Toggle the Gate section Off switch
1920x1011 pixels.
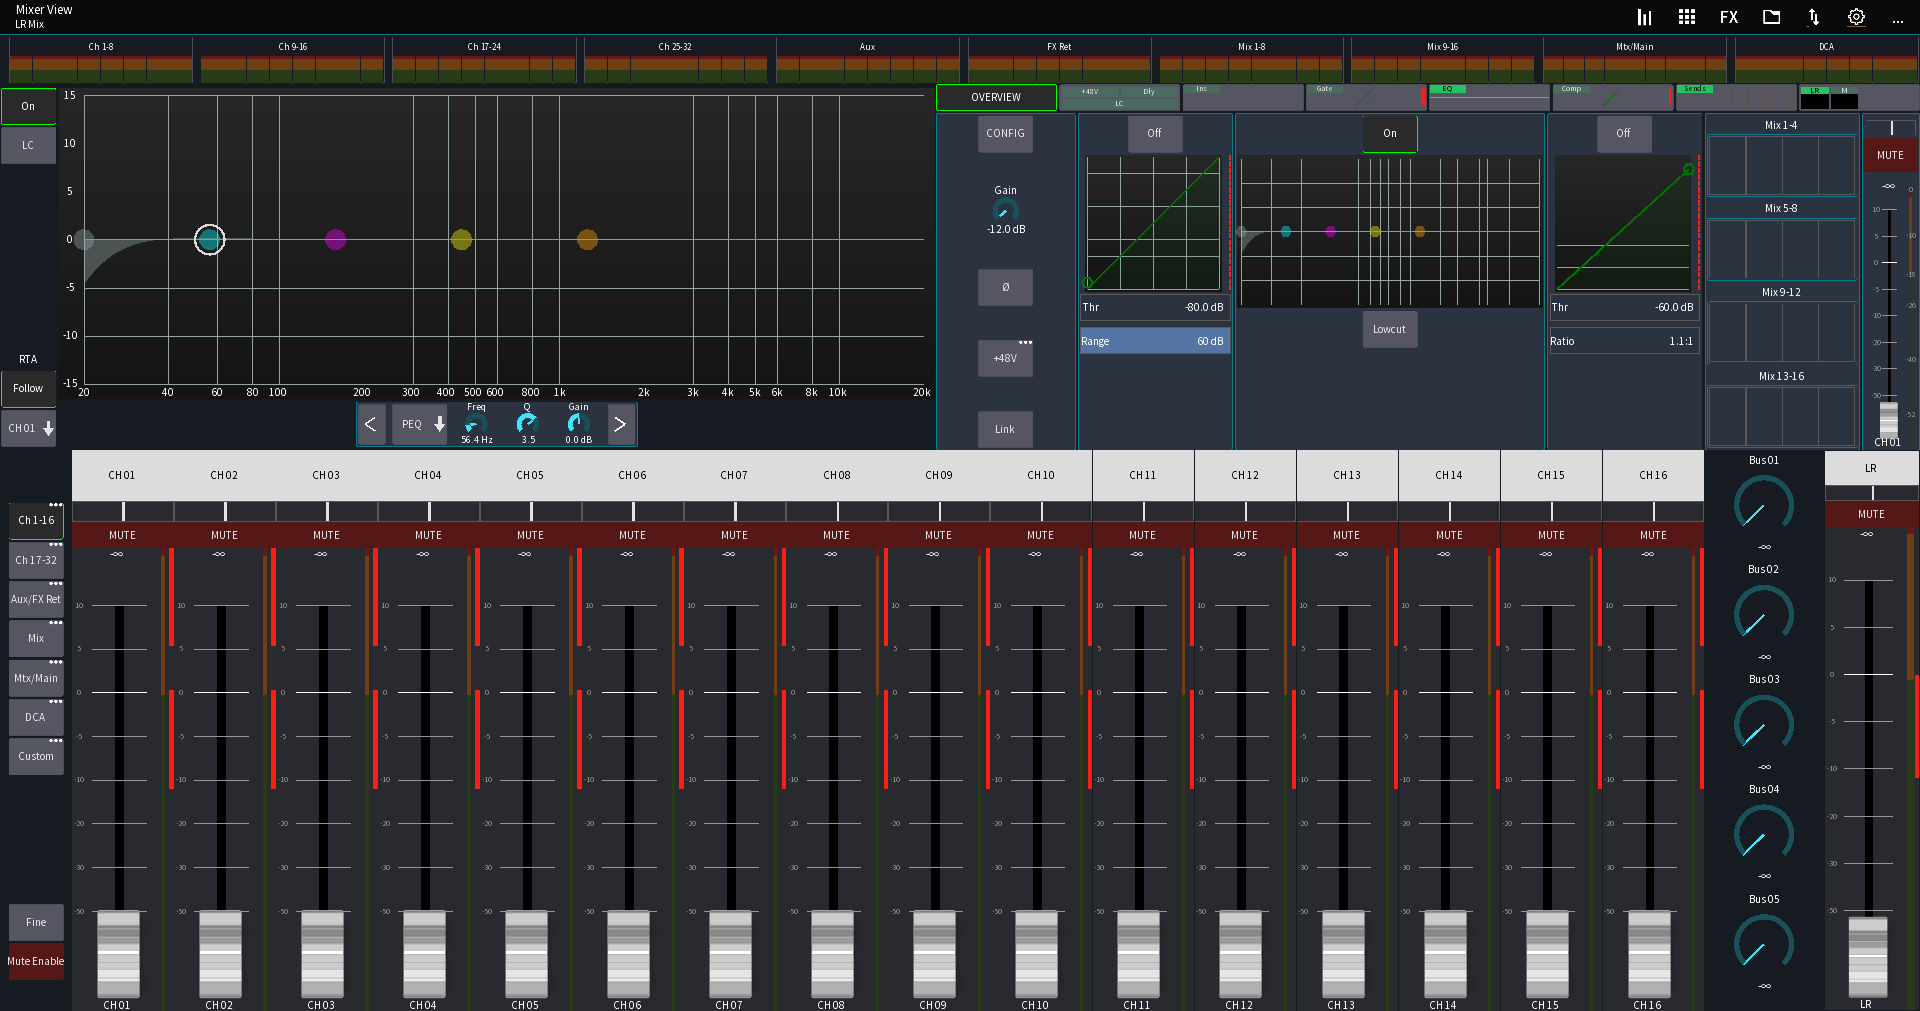pos(1154,133)
